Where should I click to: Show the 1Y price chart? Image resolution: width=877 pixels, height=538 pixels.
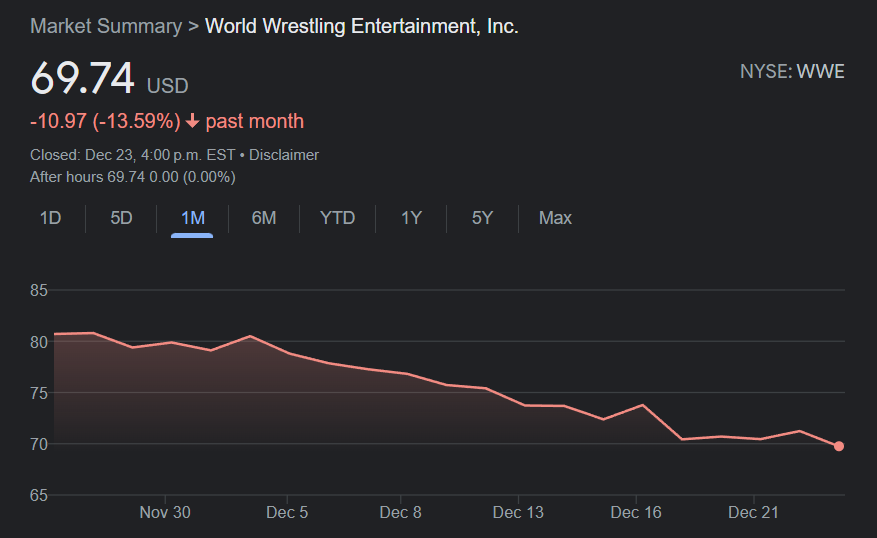click(x=411, y=218)
